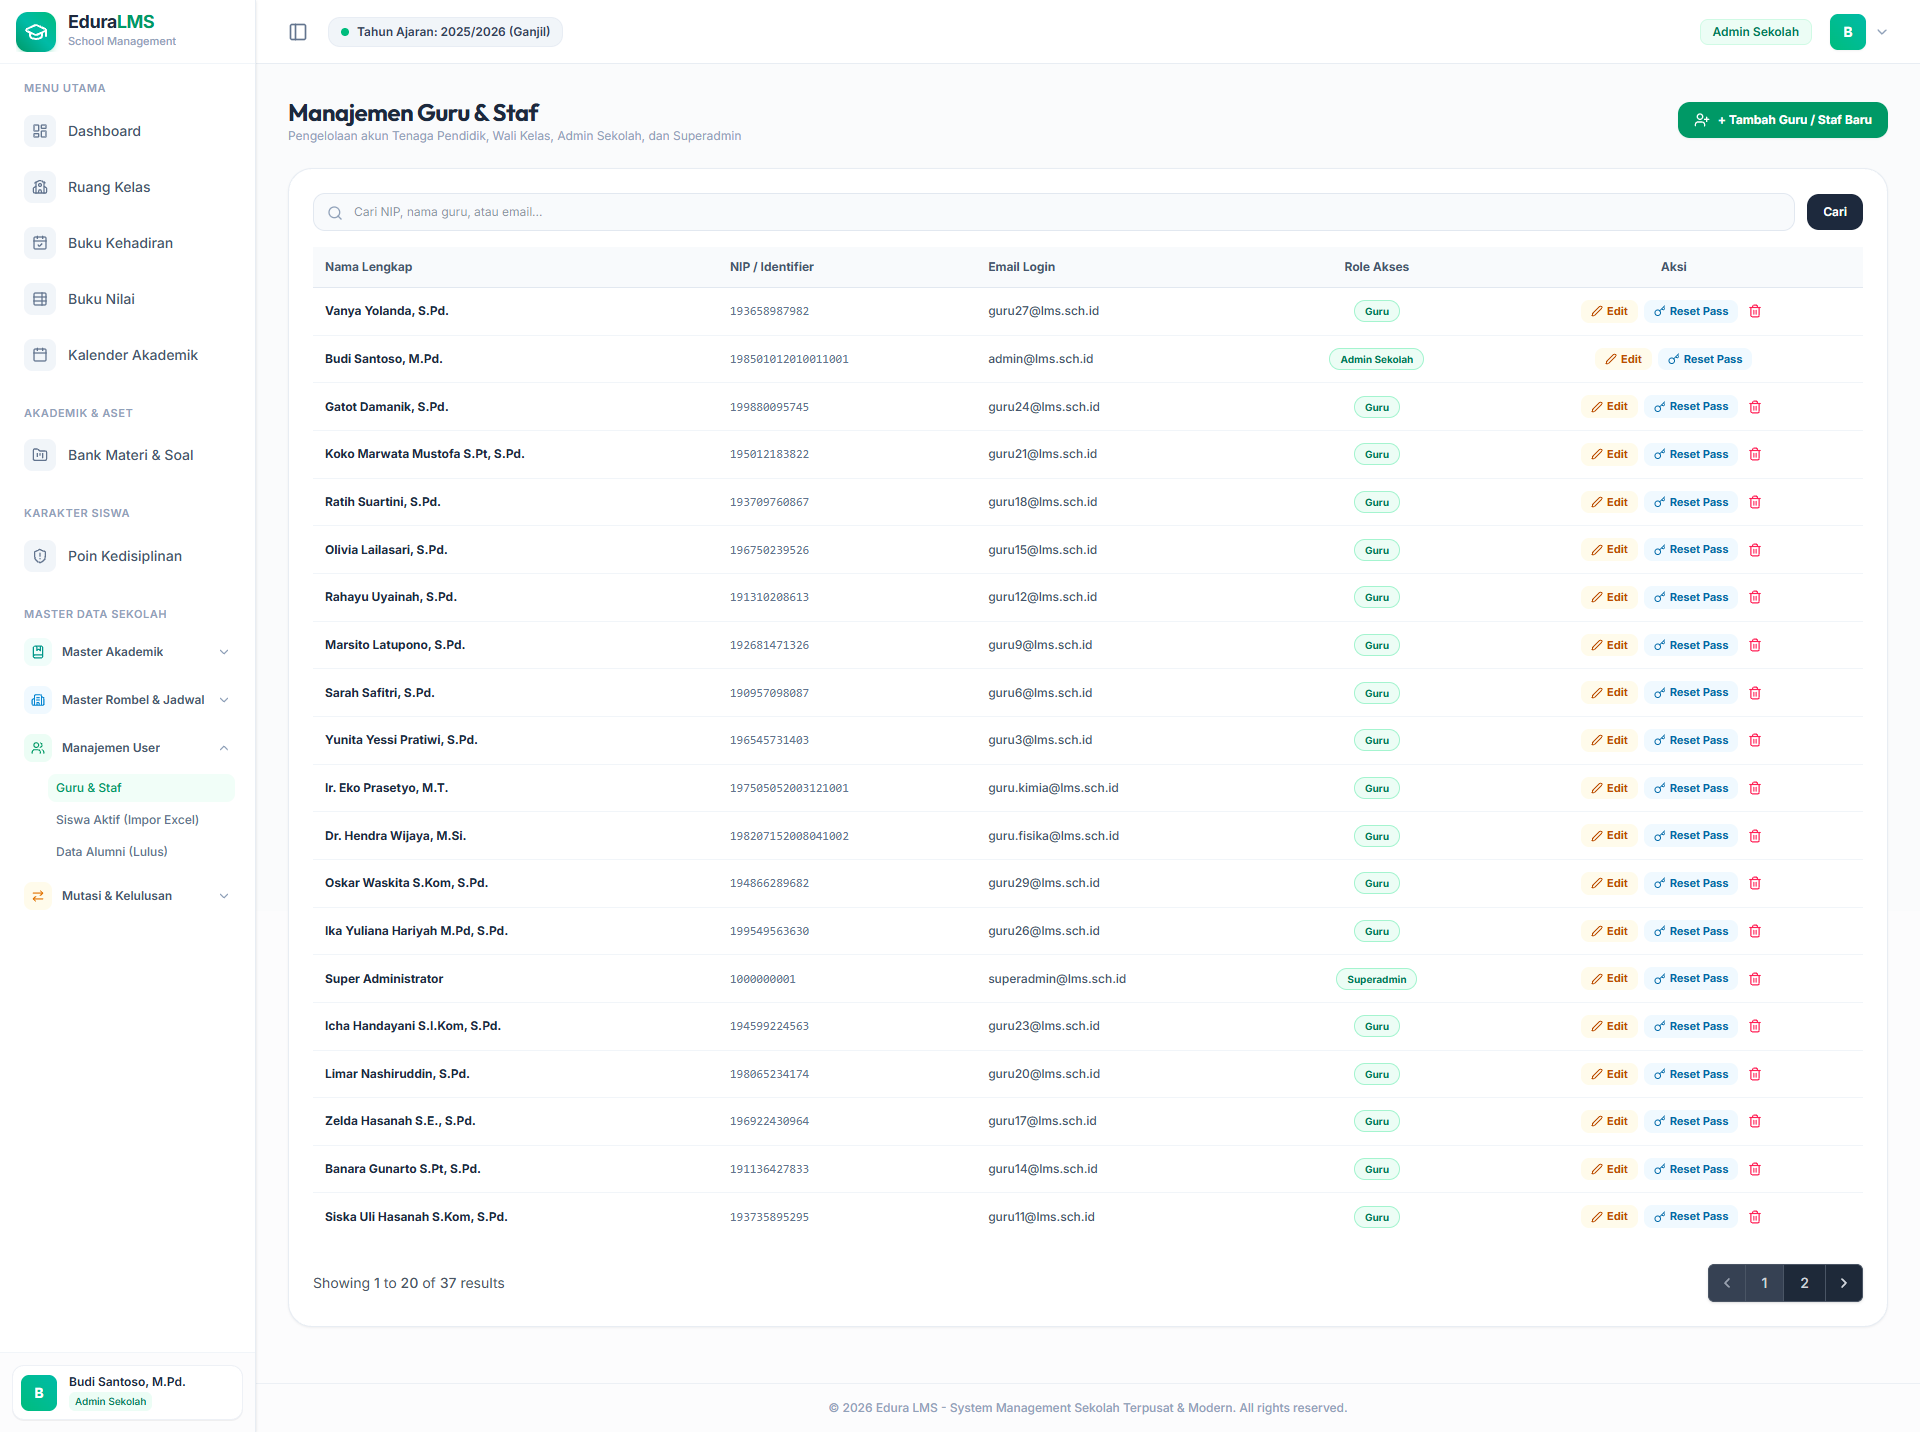Click the green B avatar in header

coord(1848,32)
